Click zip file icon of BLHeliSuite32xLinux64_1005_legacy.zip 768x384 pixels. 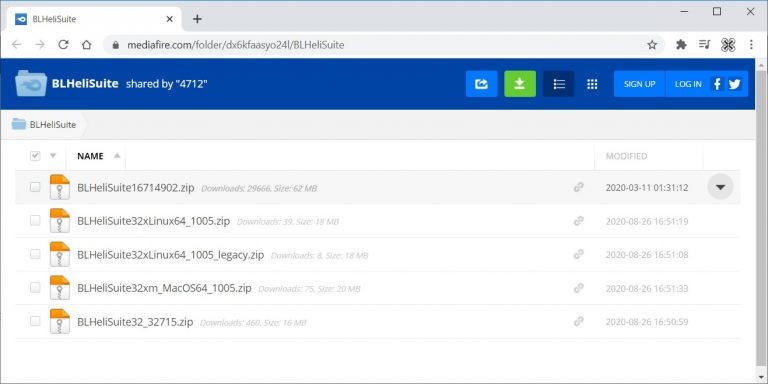tap(60, 254)
